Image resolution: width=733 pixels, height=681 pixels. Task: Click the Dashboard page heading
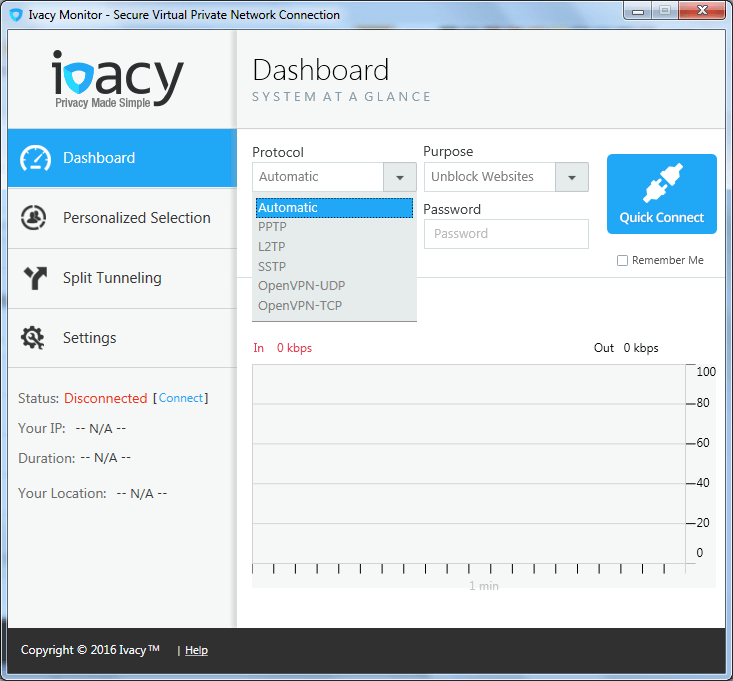pyautogui.click(x=321, y=70)
